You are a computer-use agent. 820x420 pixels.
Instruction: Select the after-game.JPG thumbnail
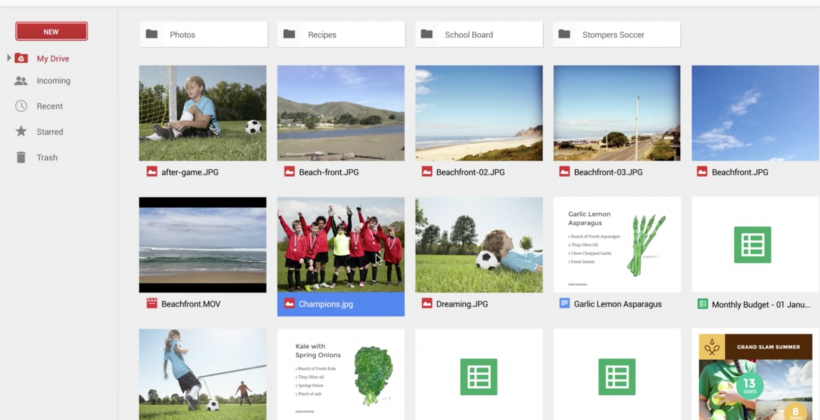tap(202, 113)
